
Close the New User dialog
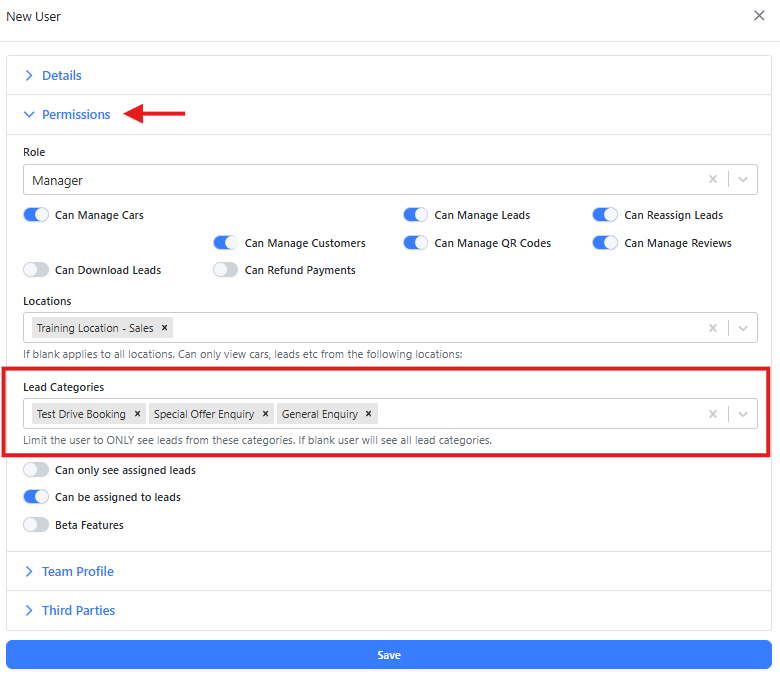pos(759,16)
